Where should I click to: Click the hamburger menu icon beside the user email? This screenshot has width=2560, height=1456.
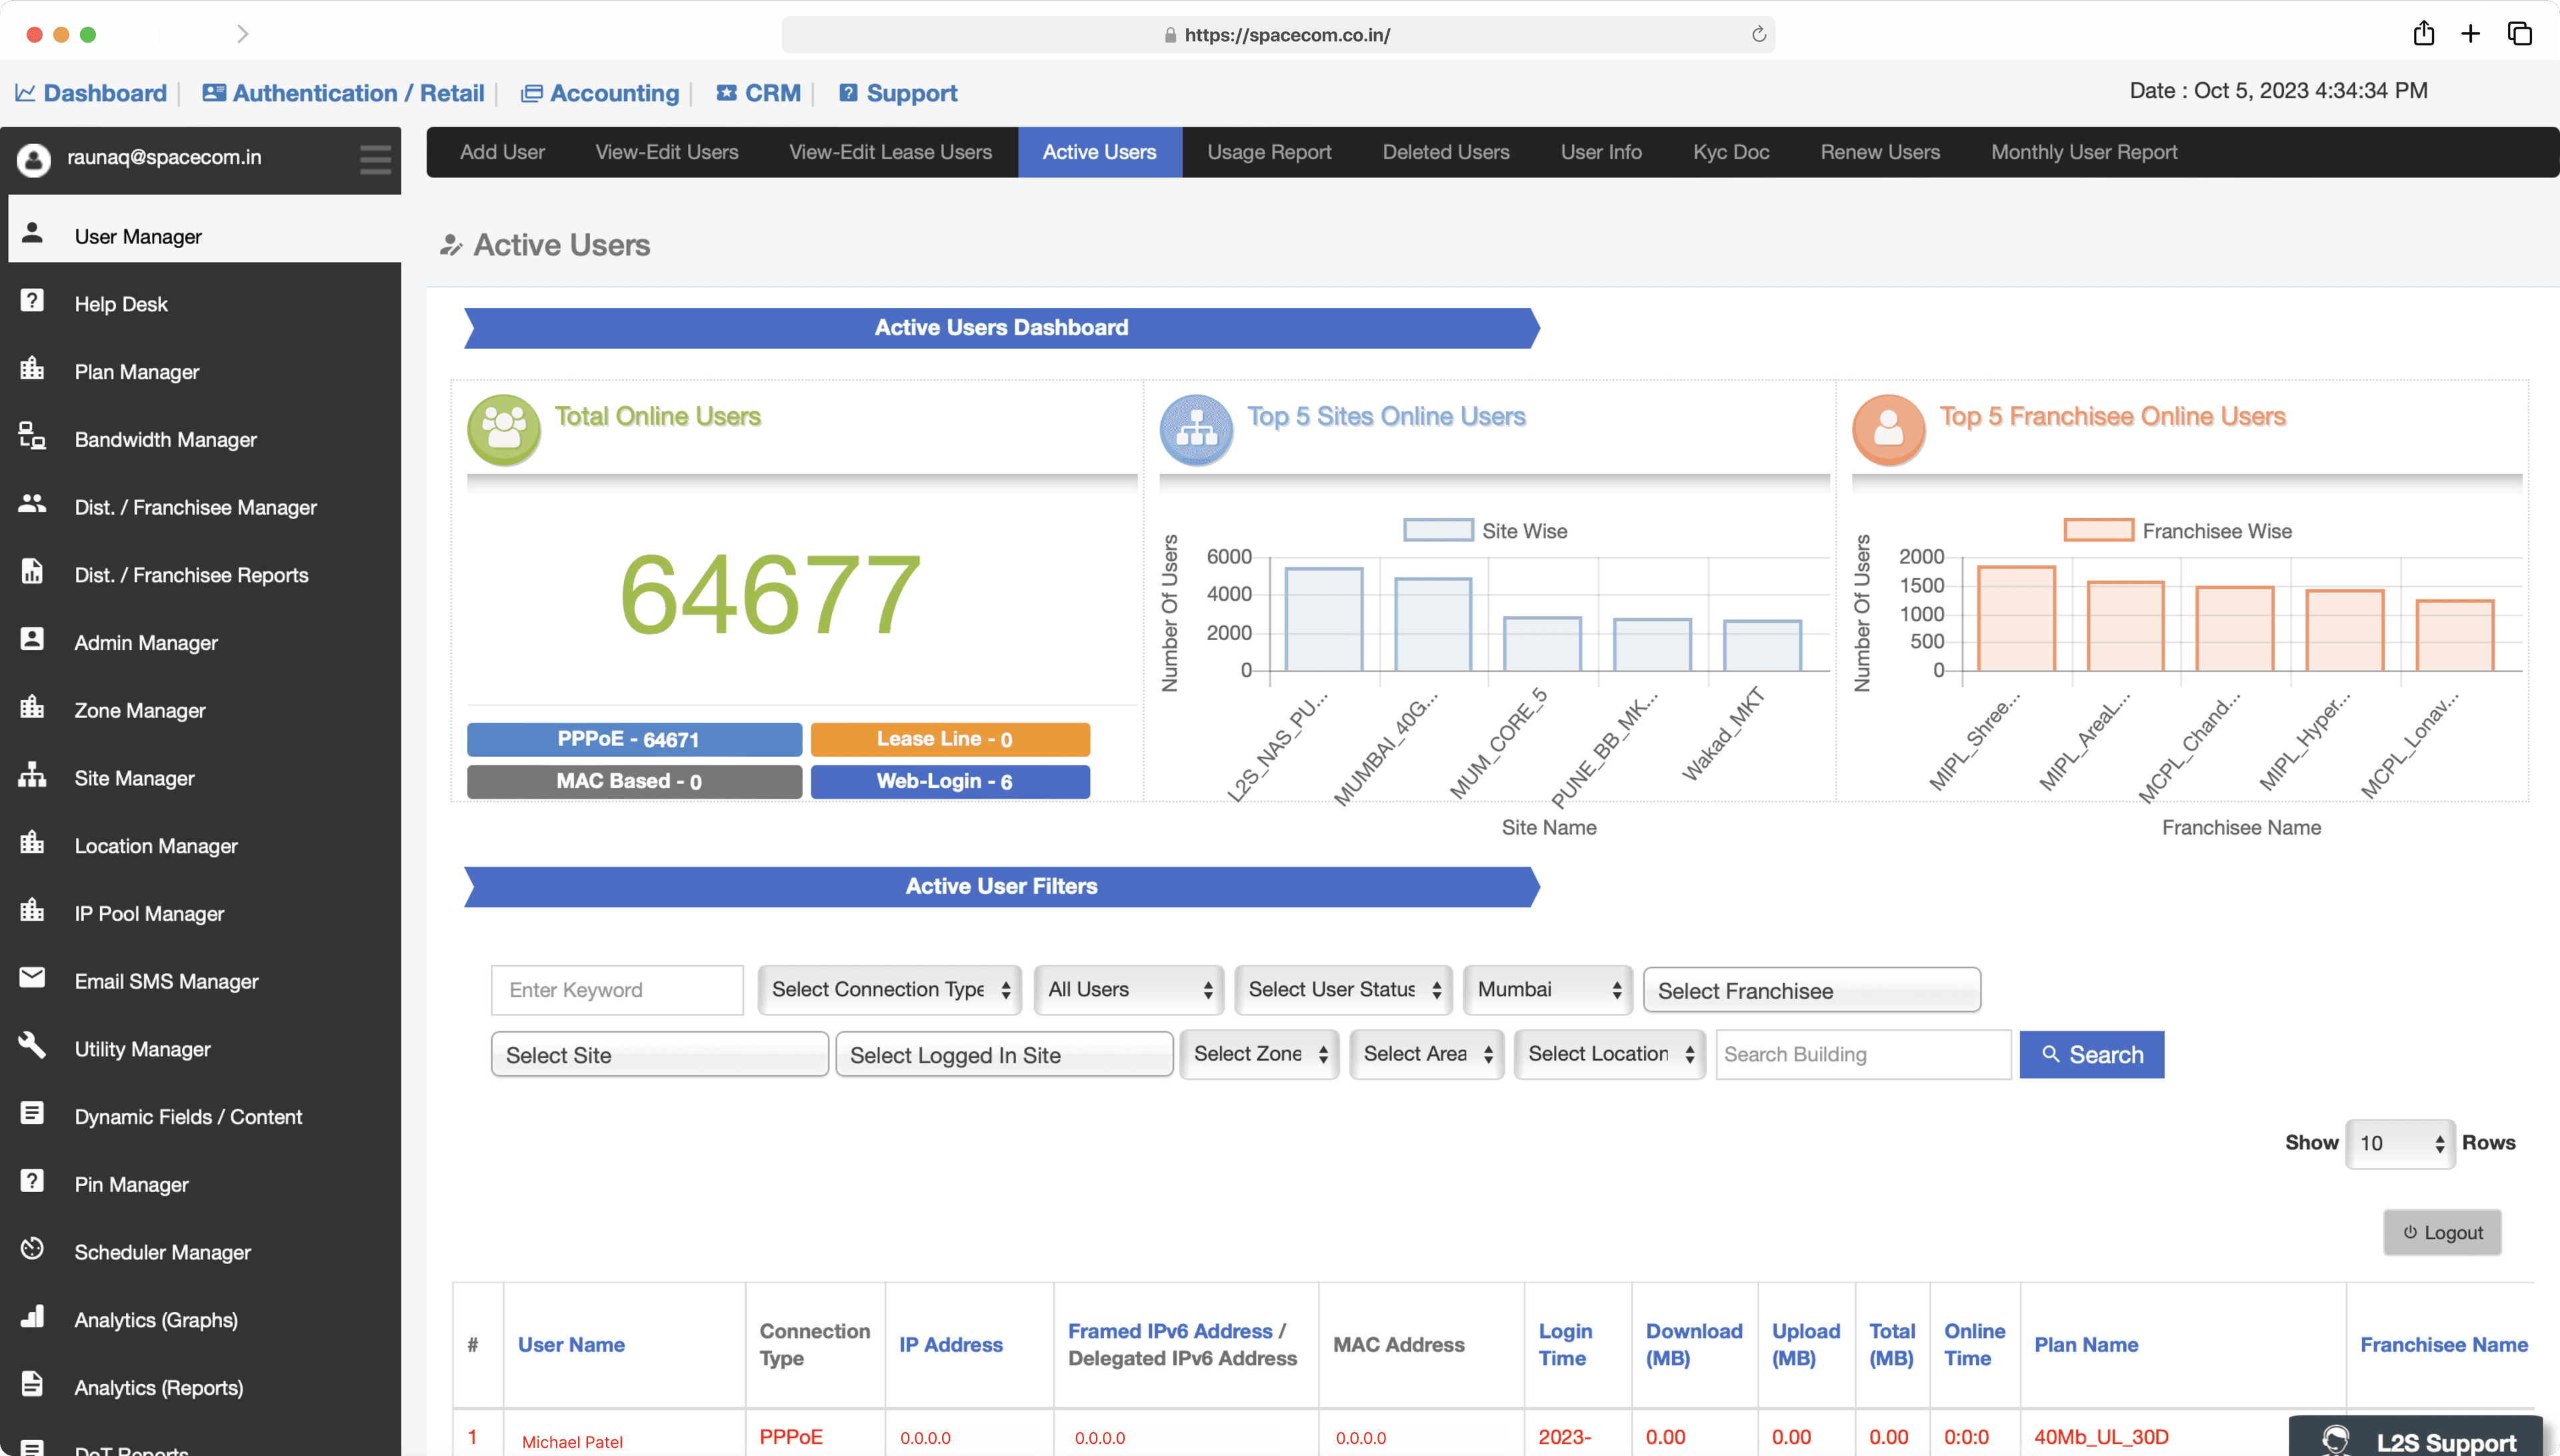(x=375, y=158)
